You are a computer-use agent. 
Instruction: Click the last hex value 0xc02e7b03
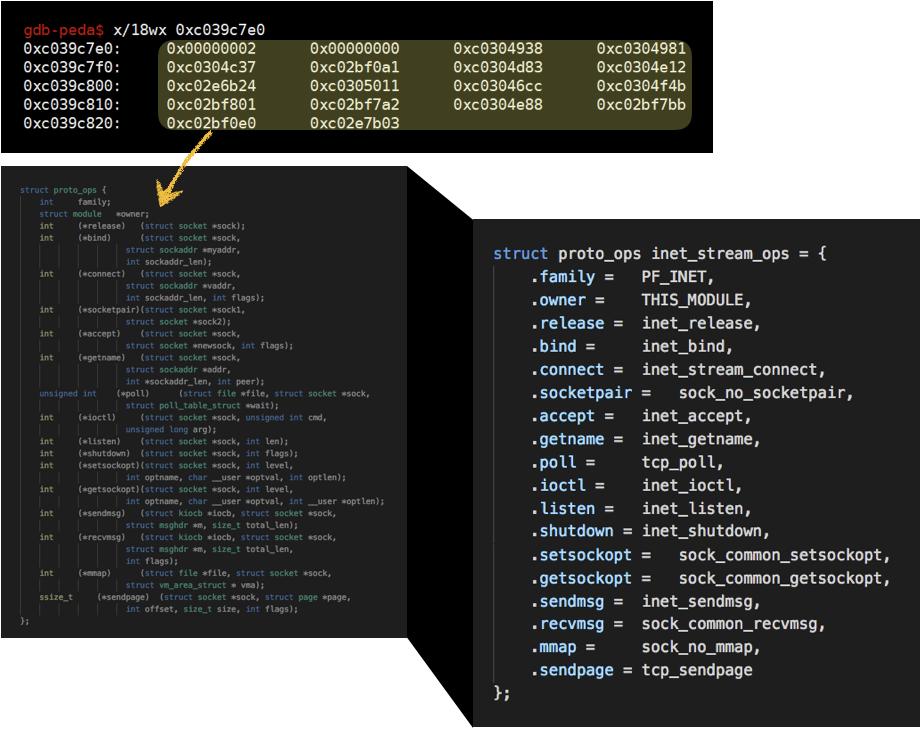pos(354,123)
